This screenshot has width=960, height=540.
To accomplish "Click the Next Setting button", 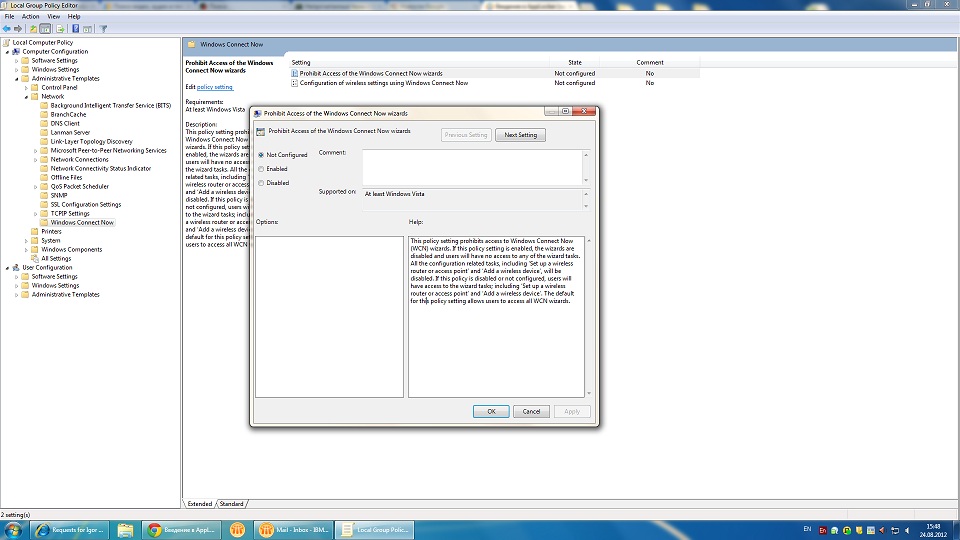I will pyautogui.click(x=520, y=135).
